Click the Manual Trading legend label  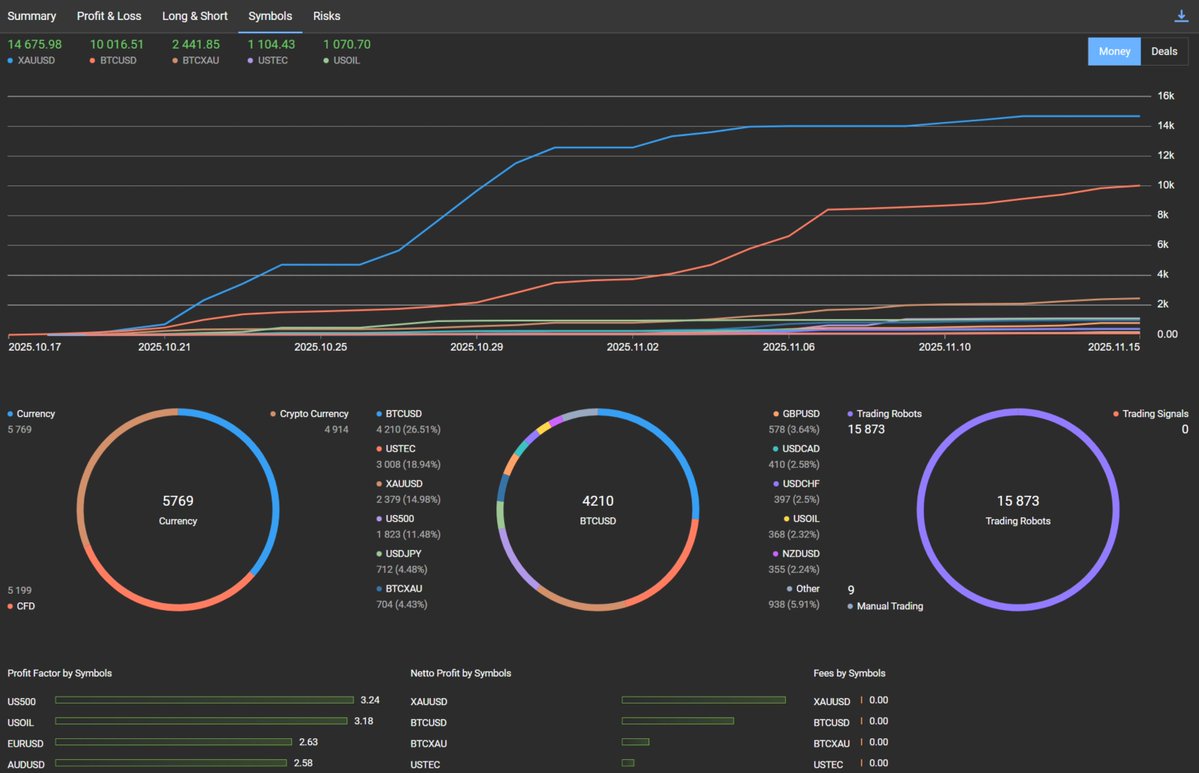[885, 606]
